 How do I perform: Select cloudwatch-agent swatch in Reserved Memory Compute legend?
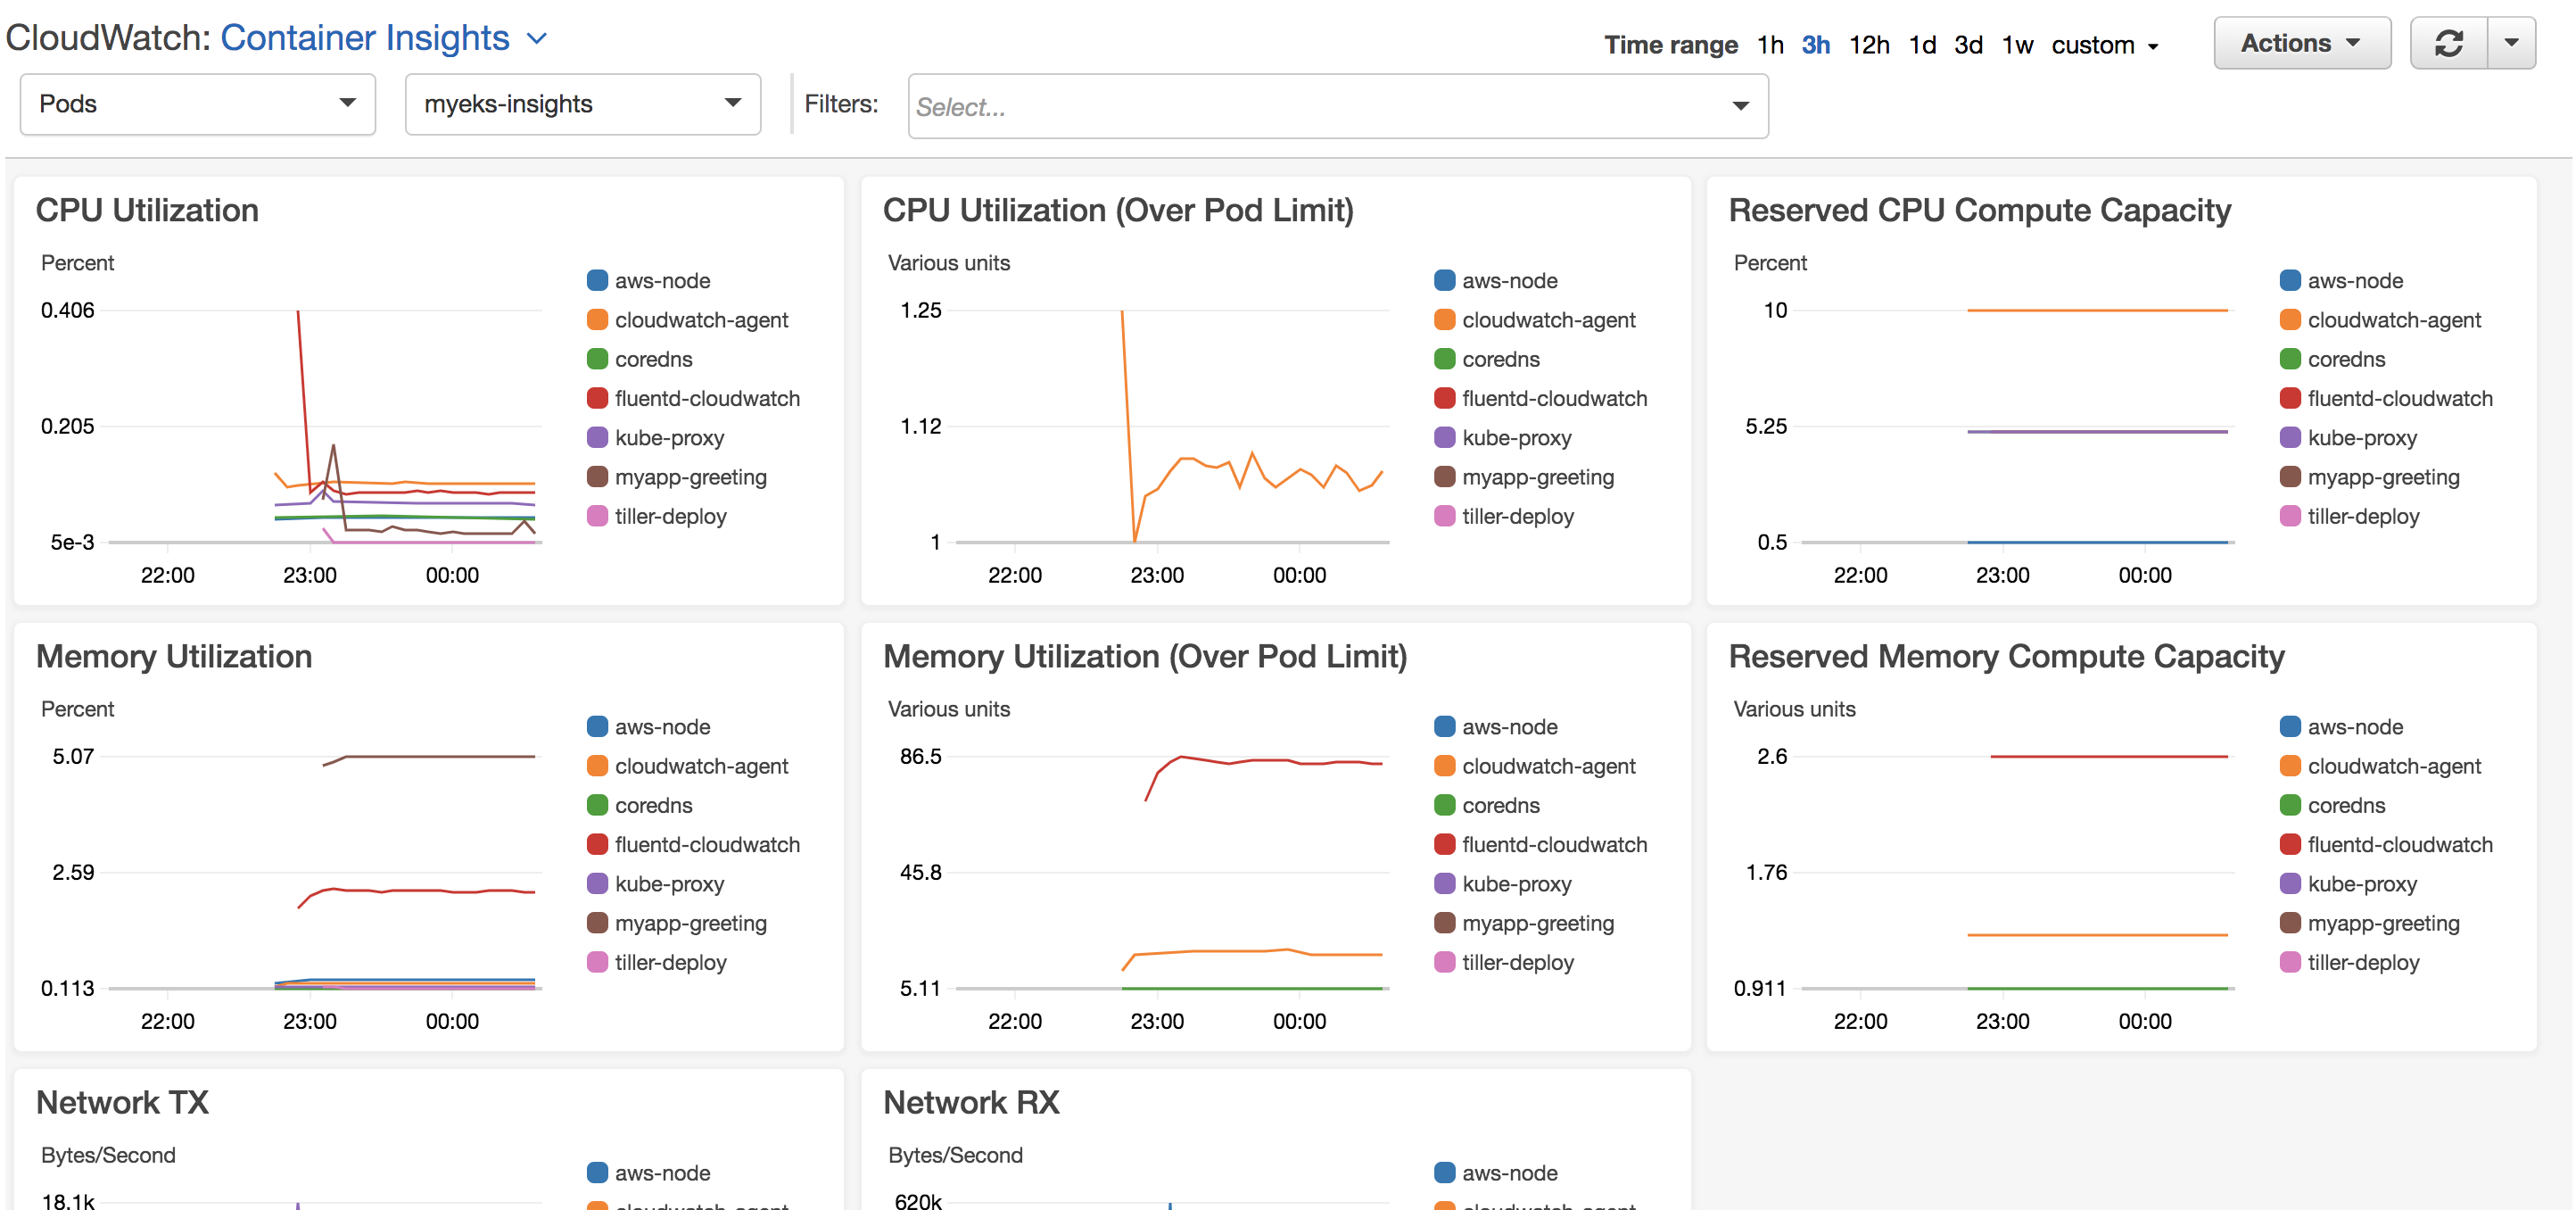click(2290, 765)
